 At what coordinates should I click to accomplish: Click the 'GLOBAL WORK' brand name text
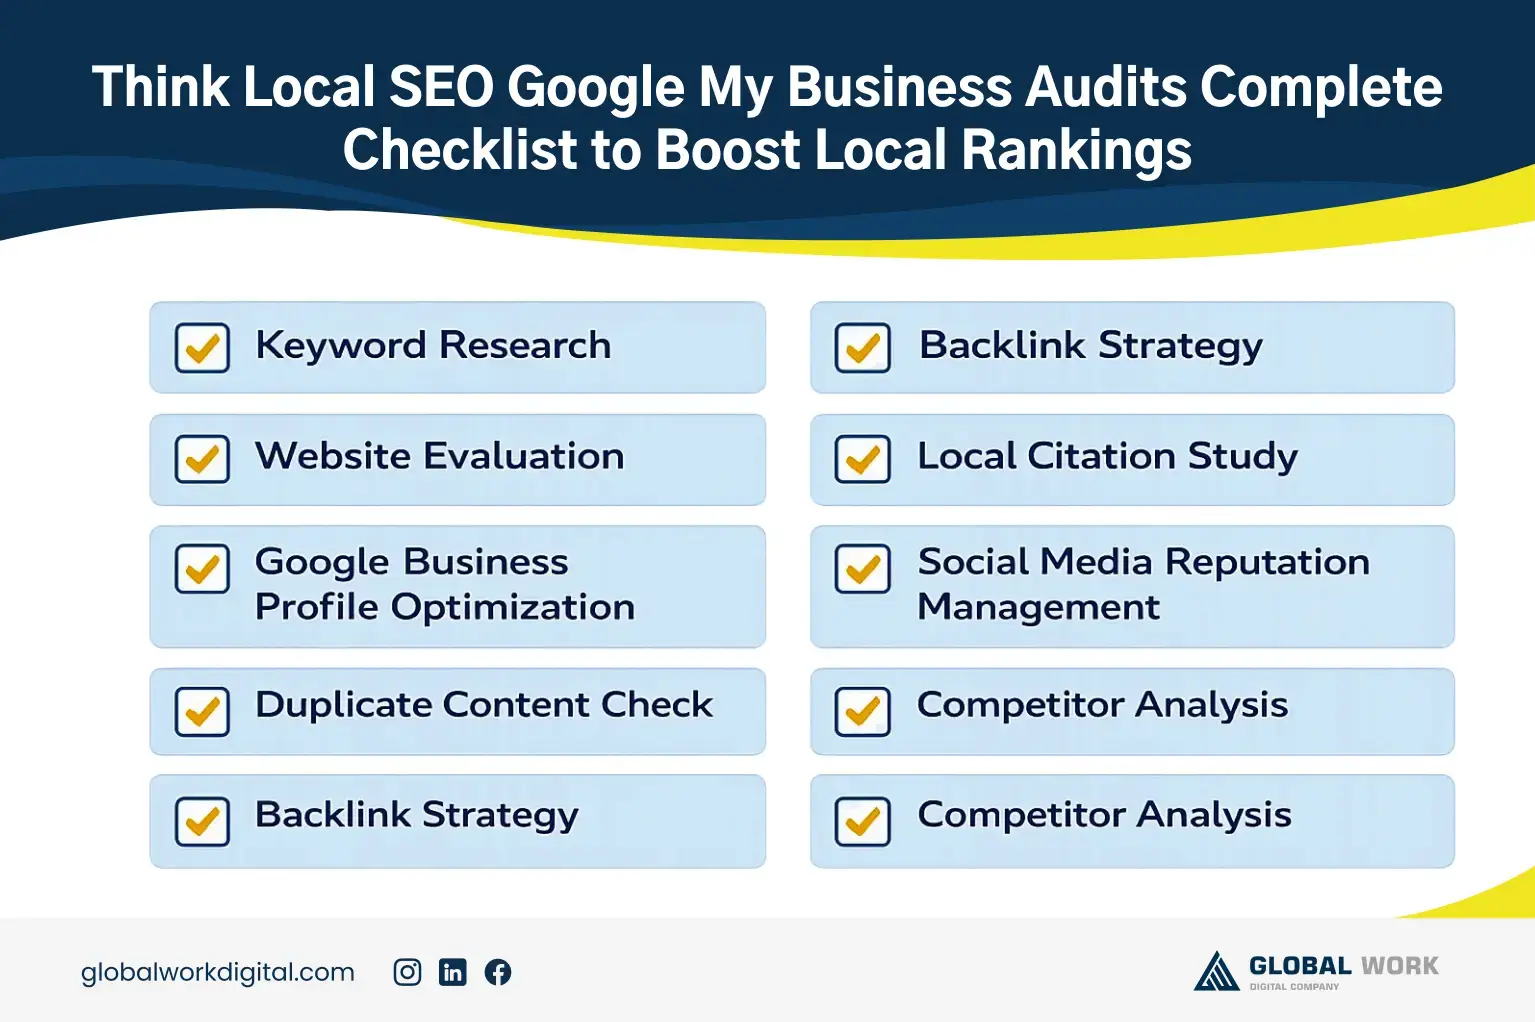coord(1344,966)
